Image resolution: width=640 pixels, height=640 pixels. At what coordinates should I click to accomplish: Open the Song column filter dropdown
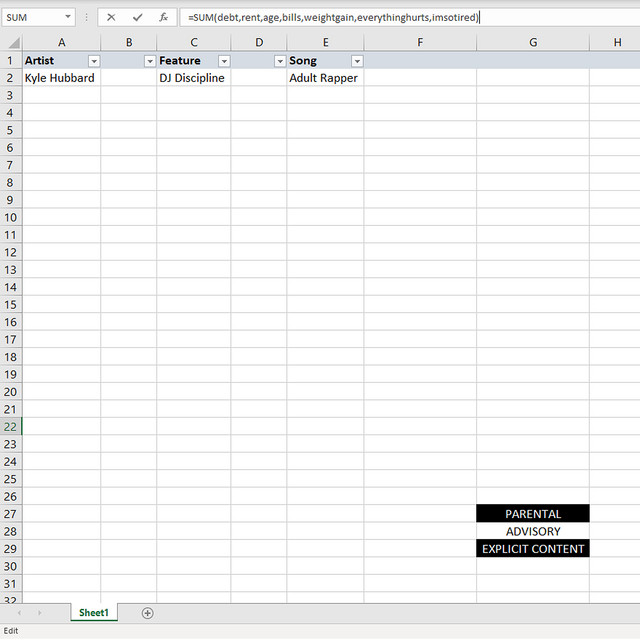pyautogui.click(x=357, y=61)
